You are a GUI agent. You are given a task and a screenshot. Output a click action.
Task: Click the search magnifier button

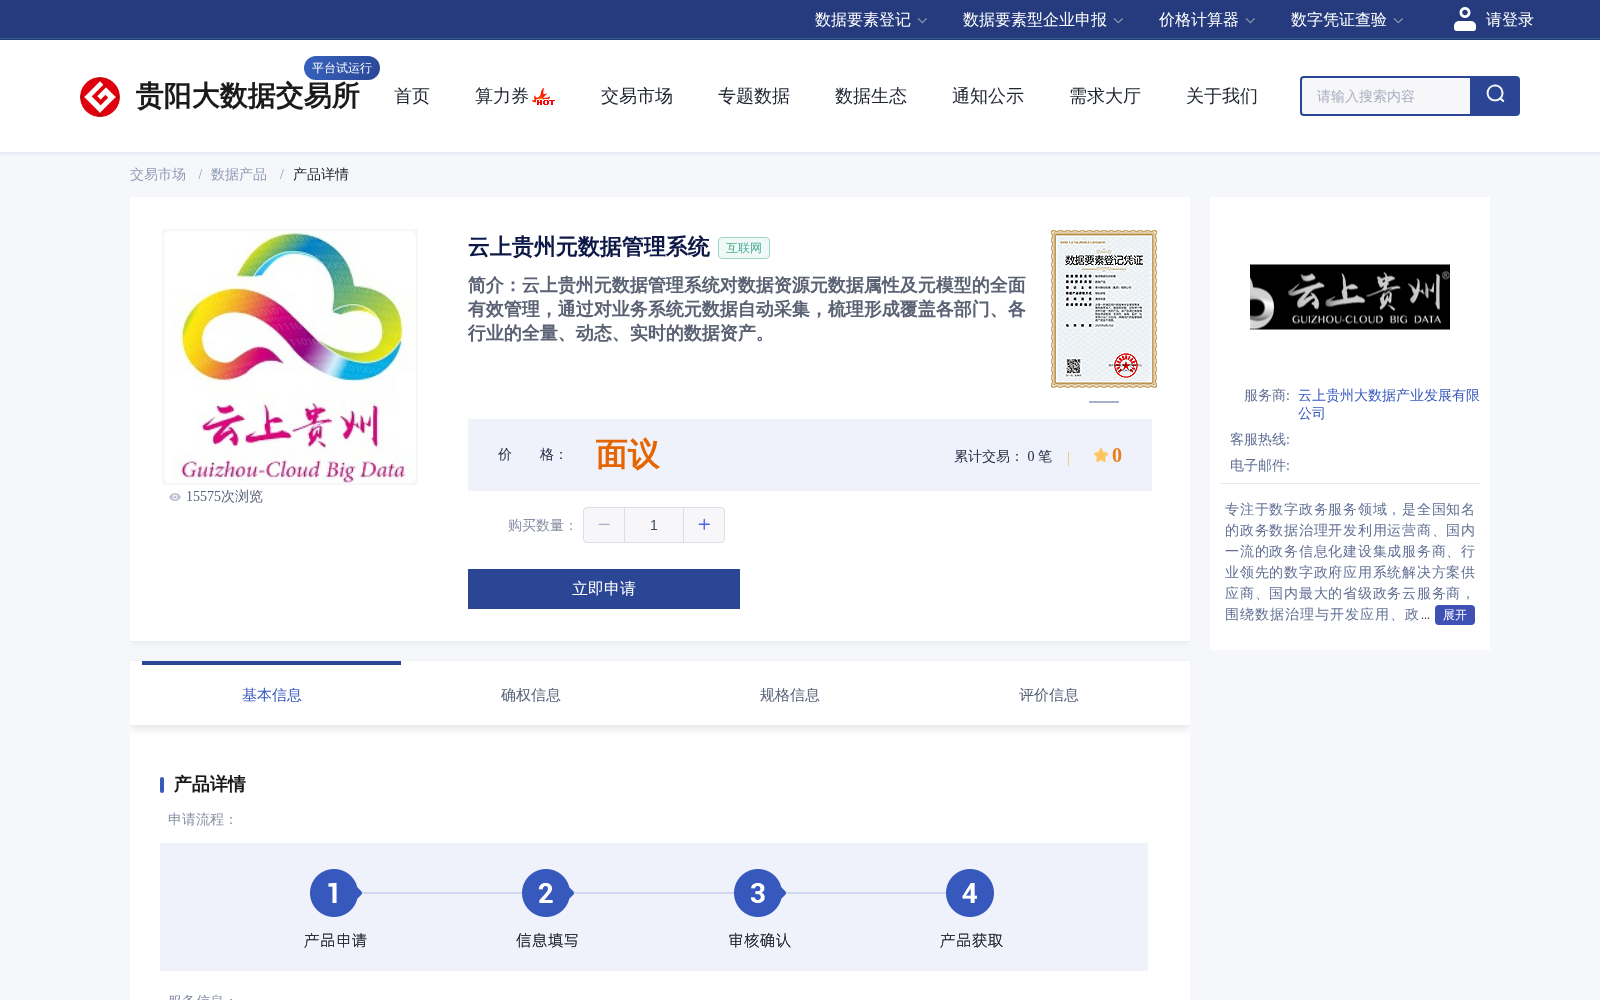point(1495,96)
